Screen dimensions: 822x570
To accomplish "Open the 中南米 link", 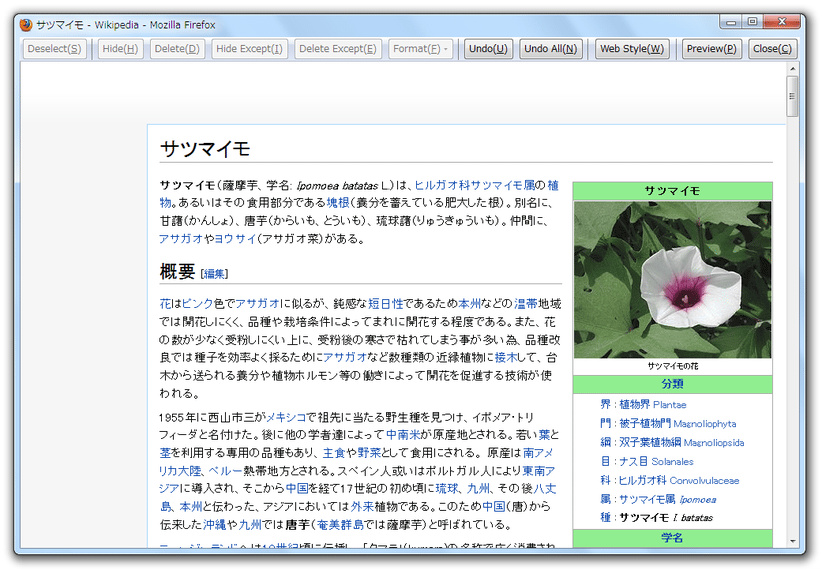I will (403, 435).
